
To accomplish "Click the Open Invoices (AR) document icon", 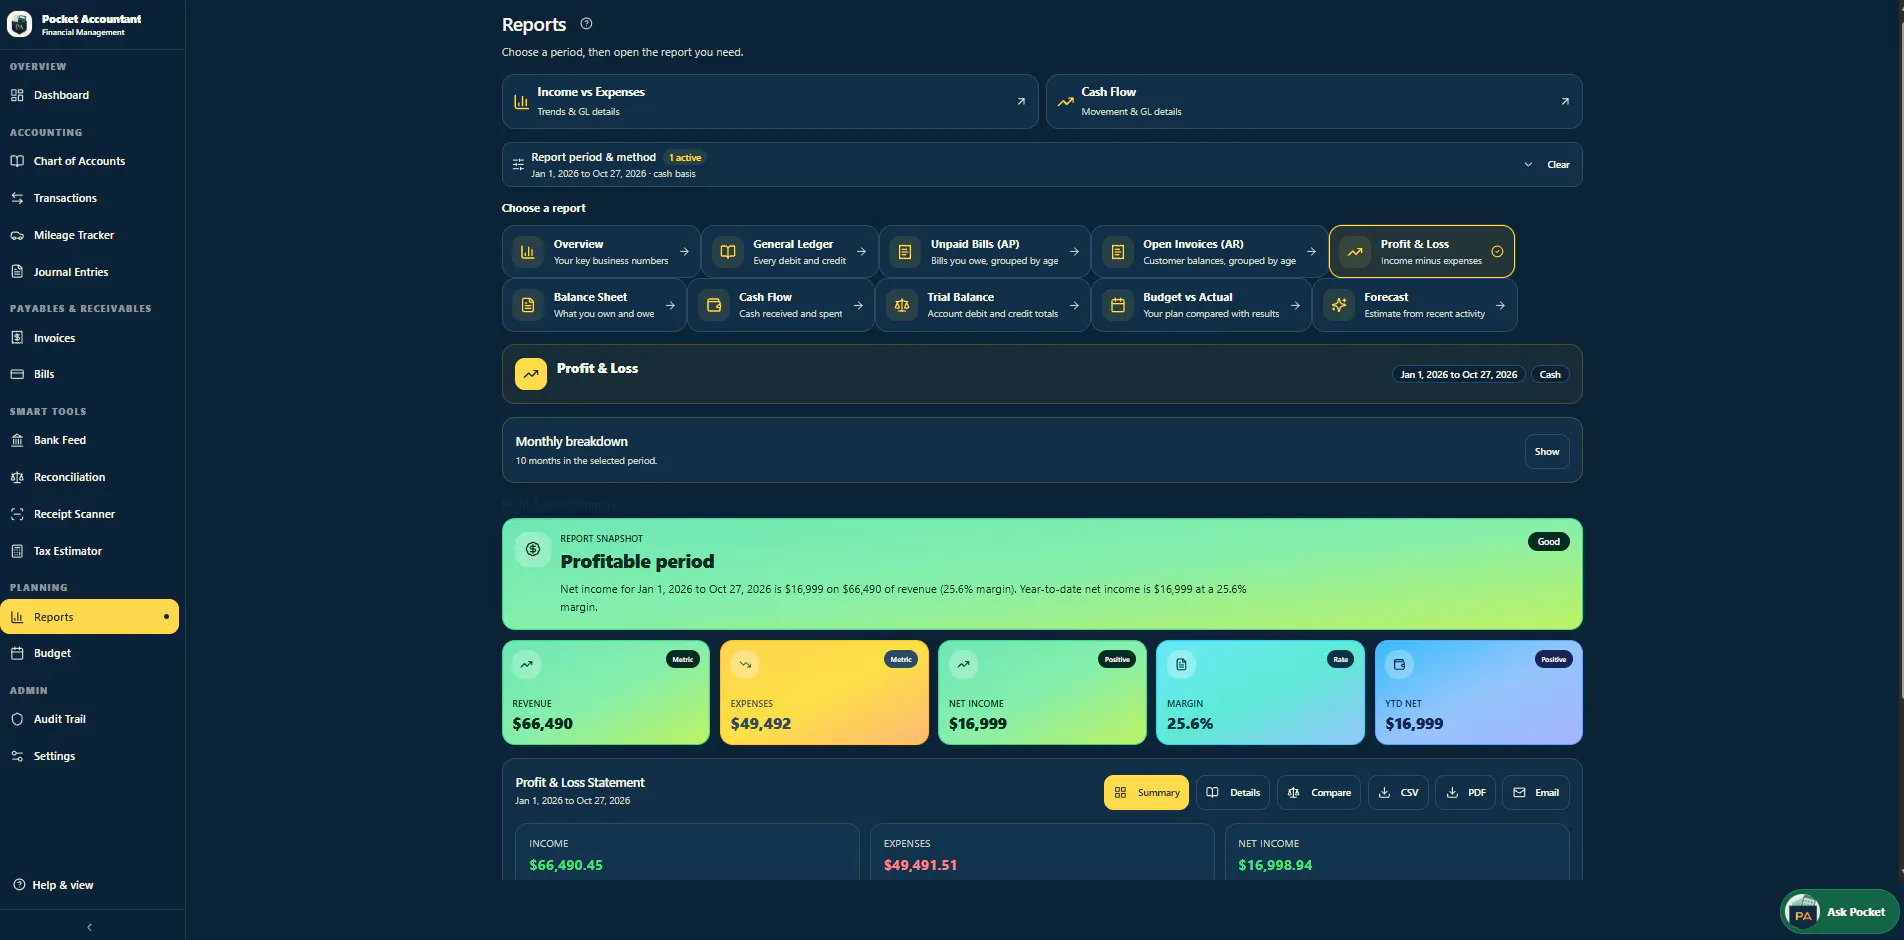I will click(1118, 252).
